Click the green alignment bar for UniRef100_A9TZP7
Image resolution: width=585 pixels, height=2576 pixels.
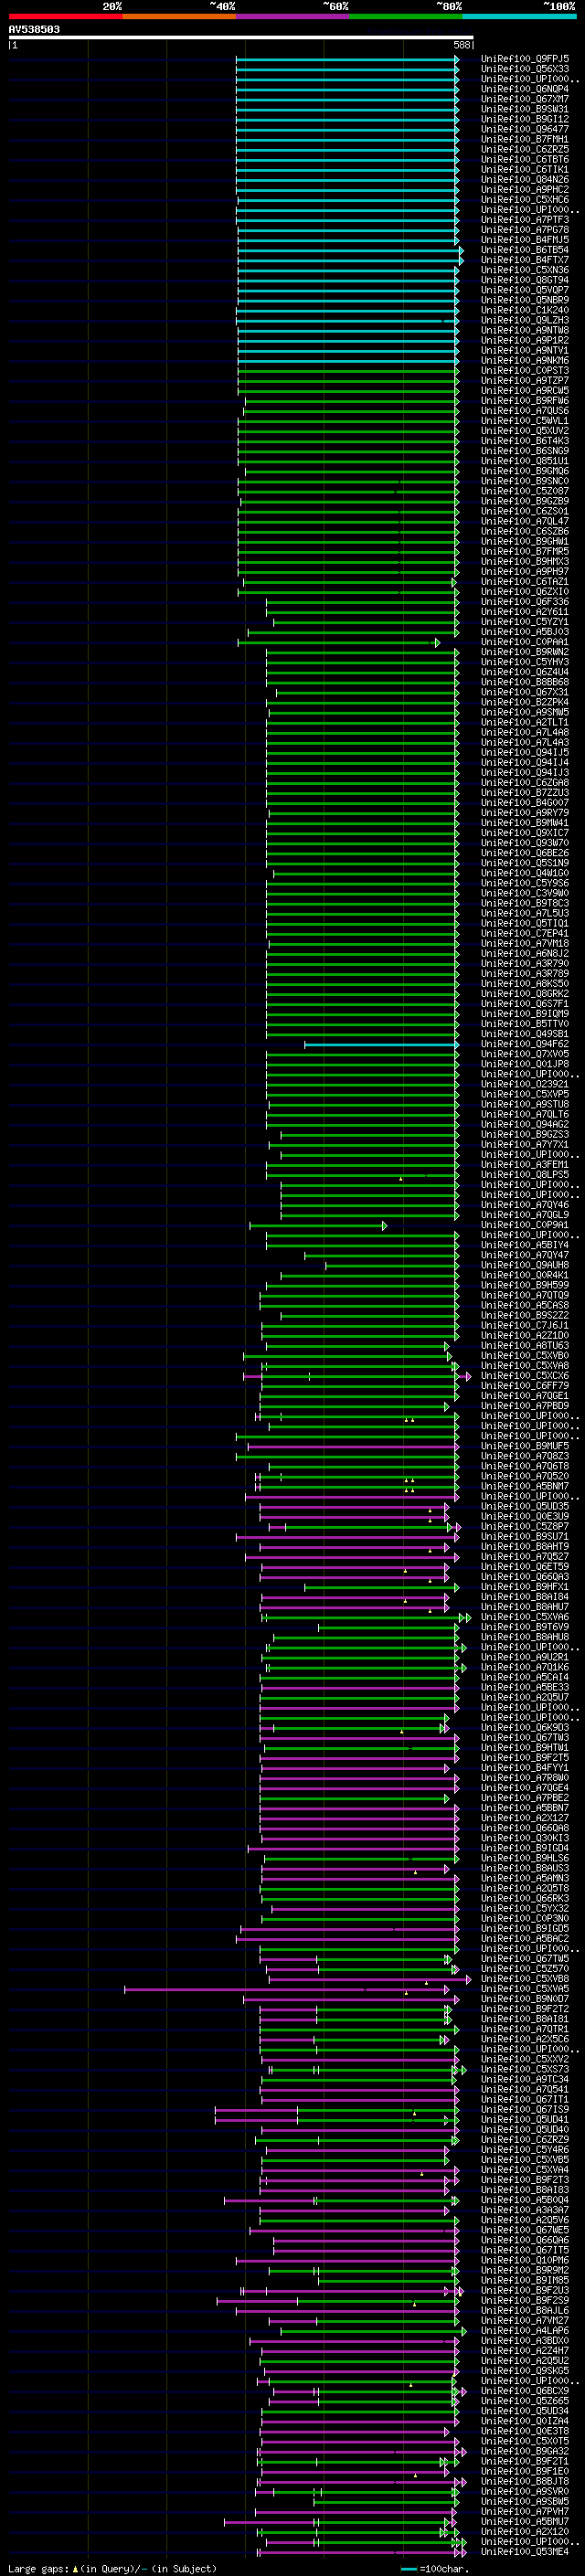(348, 381)
